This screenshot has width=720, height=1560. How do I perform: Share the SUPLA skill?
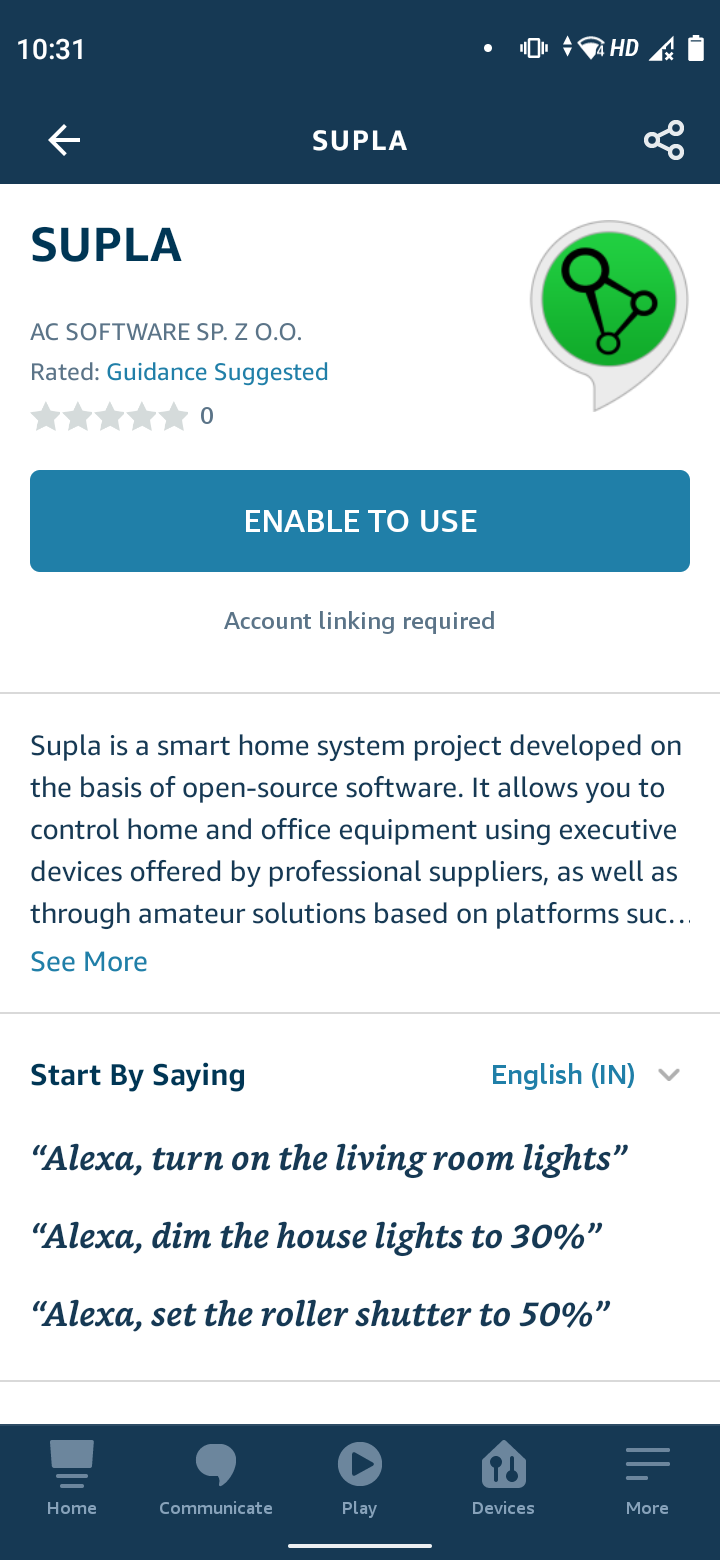coord(663,139)
